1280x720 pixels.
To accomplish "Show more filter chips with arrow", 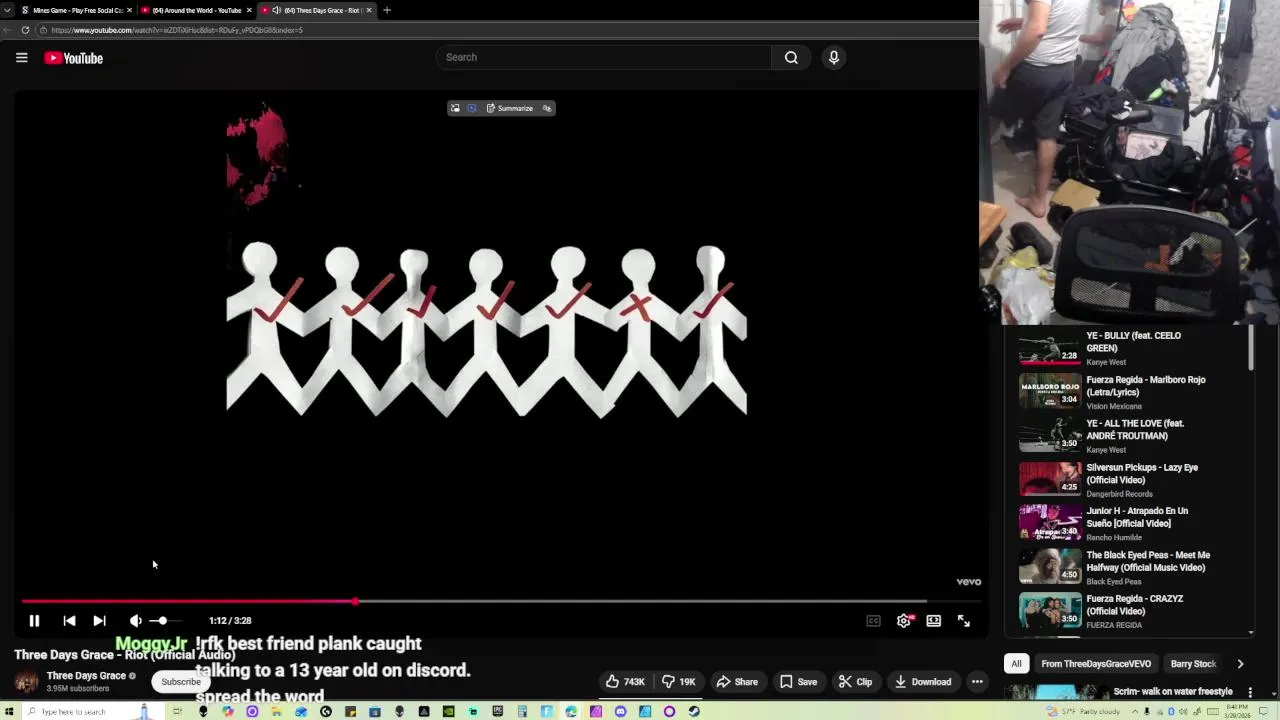I will (x=1240, y=664).
